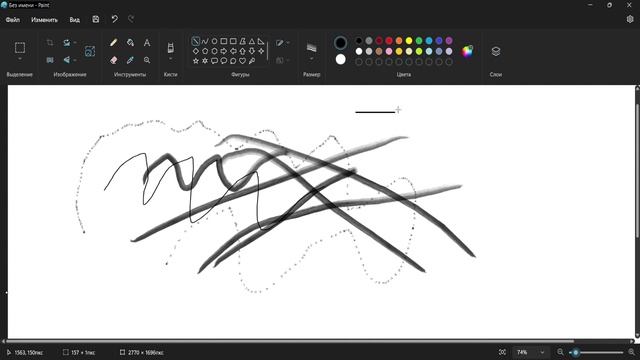Pick the bright red swatch

click(389, 40)
